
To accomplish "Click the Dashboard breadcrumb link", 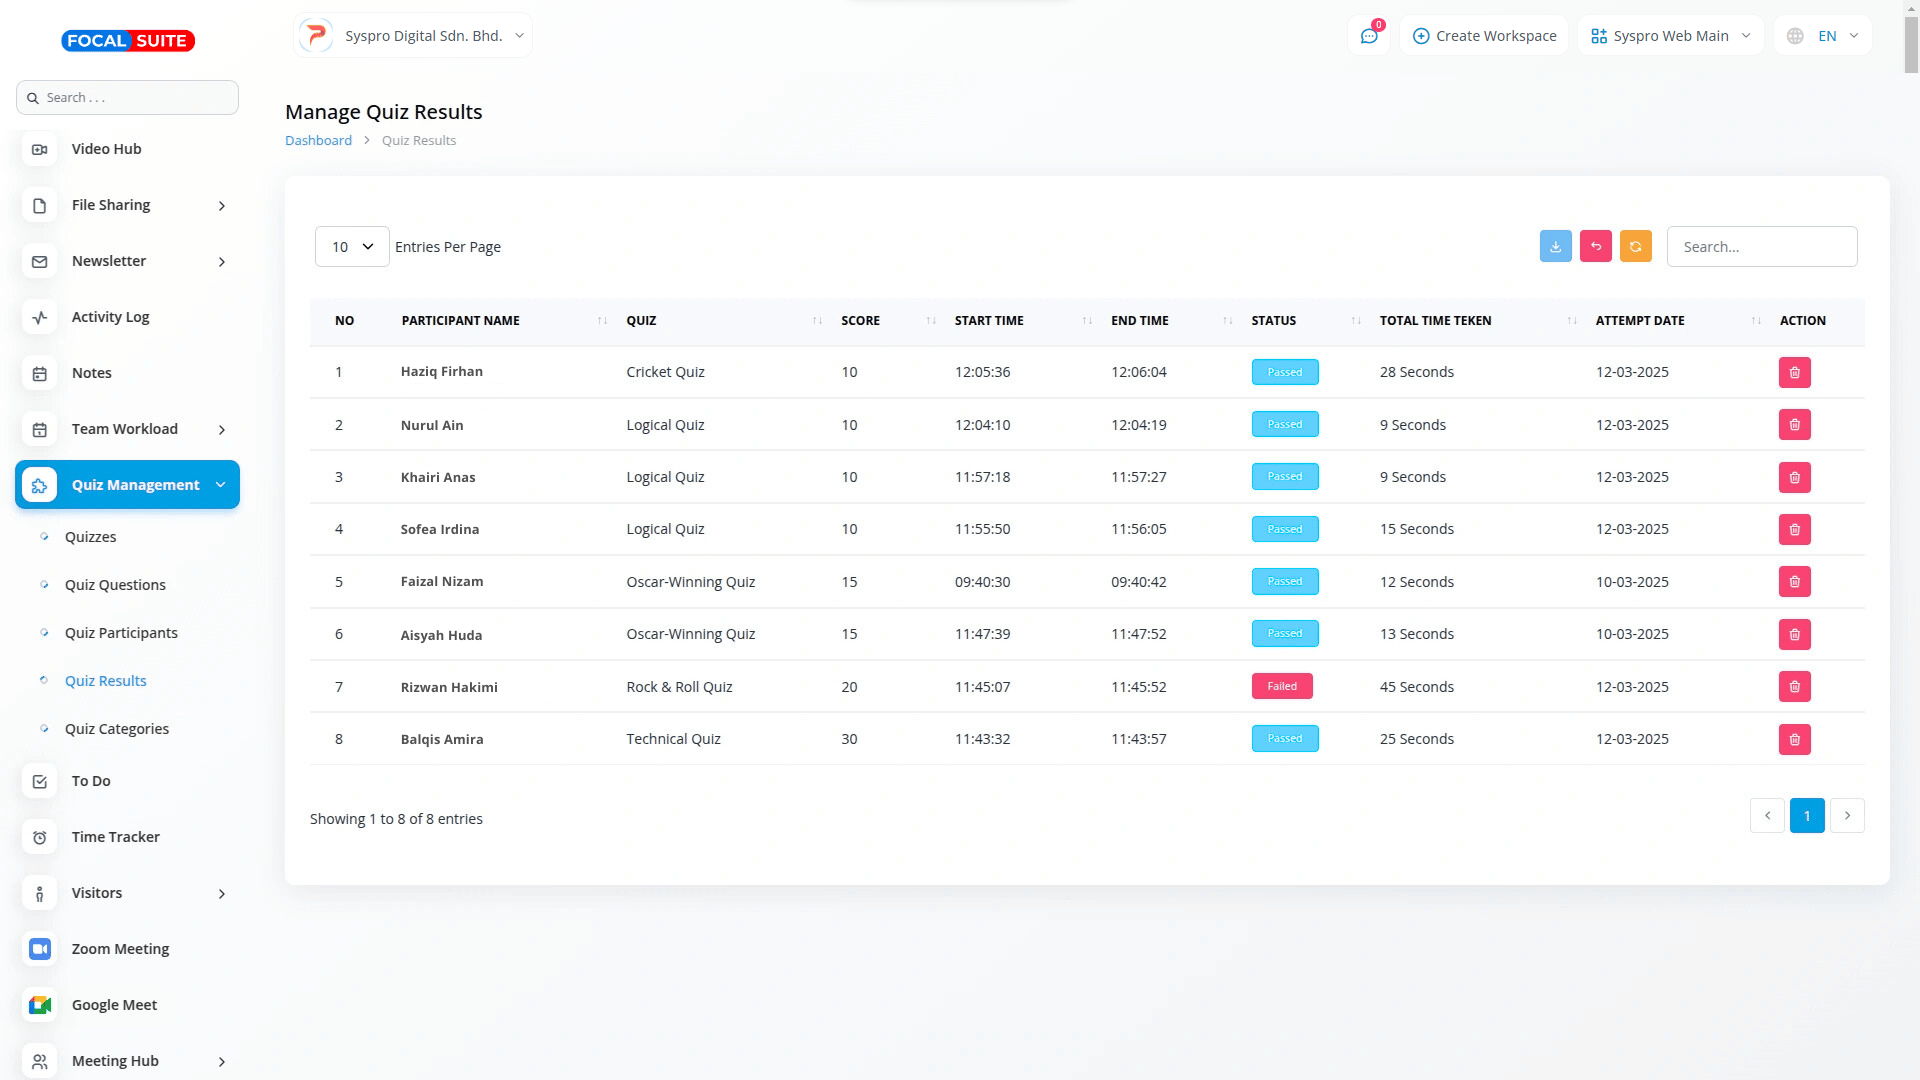I will pos(318,141).
